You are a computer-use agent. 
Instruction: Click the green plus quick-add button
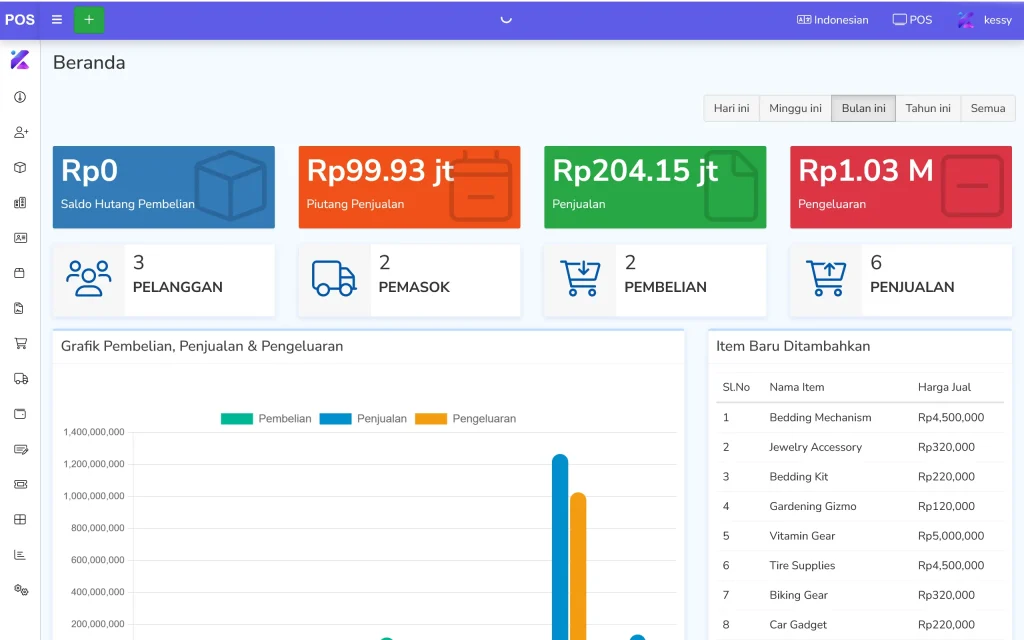[x=89, y=20]
